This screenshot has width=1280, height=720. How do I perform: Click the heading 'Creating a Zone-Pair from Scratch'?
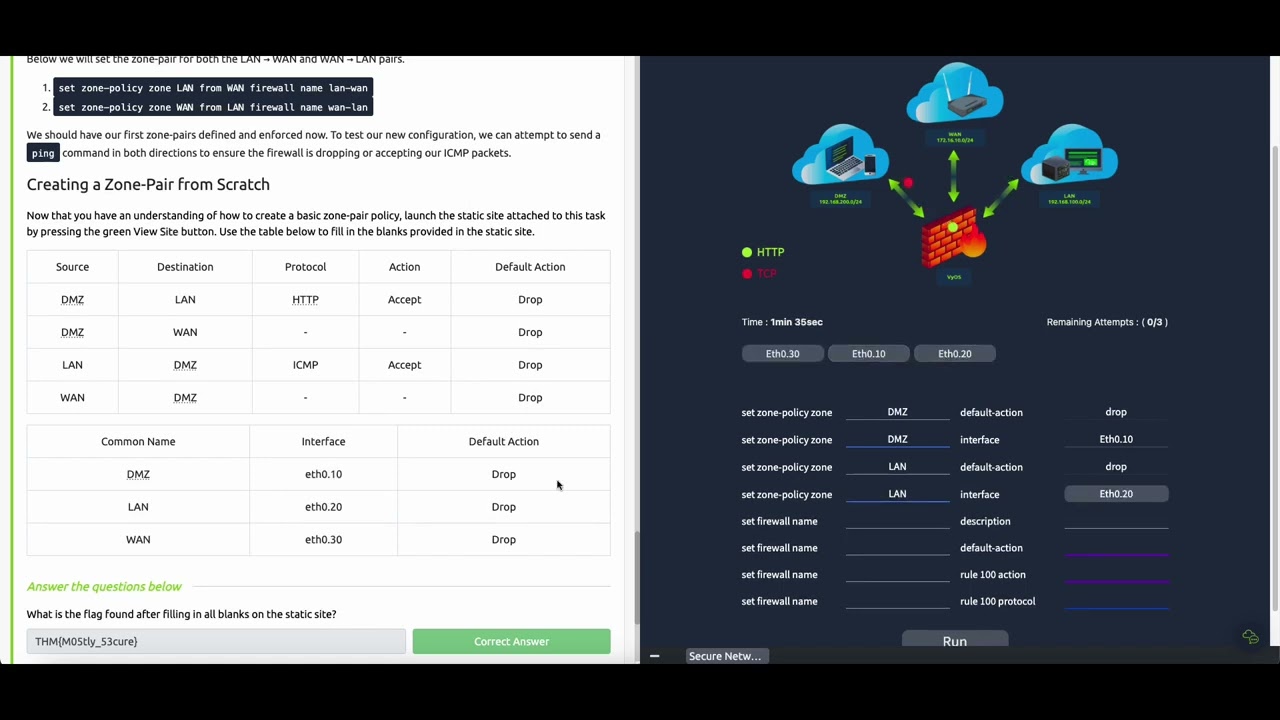click(148, 185)
